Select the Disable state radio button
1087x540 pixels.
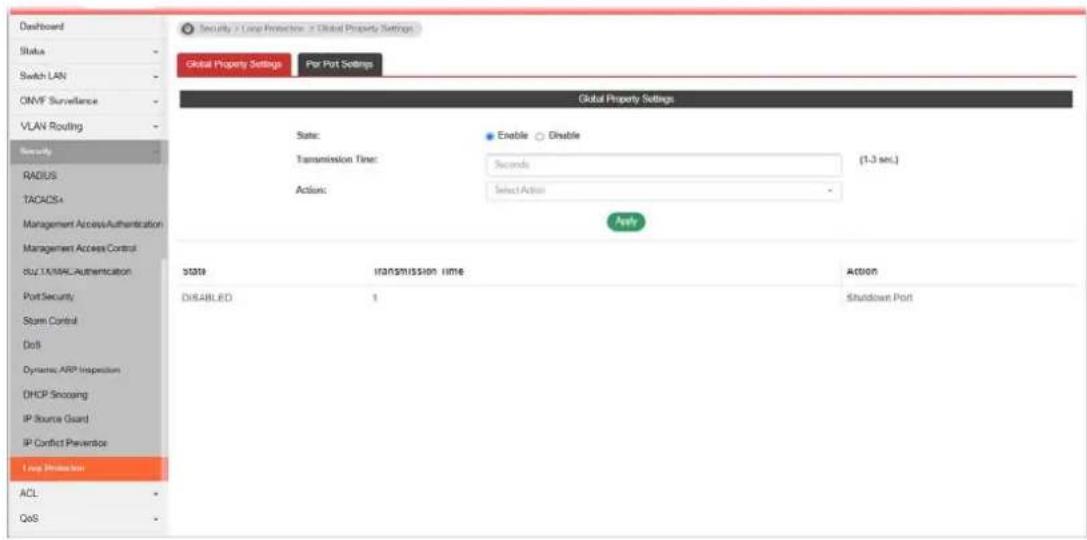click(541, 136)
